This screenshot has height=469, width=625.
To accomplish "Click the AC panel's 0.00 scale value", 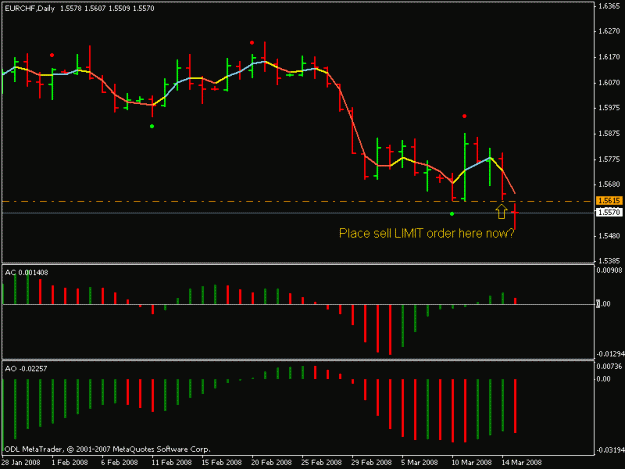I will click(x=603, y=304).
